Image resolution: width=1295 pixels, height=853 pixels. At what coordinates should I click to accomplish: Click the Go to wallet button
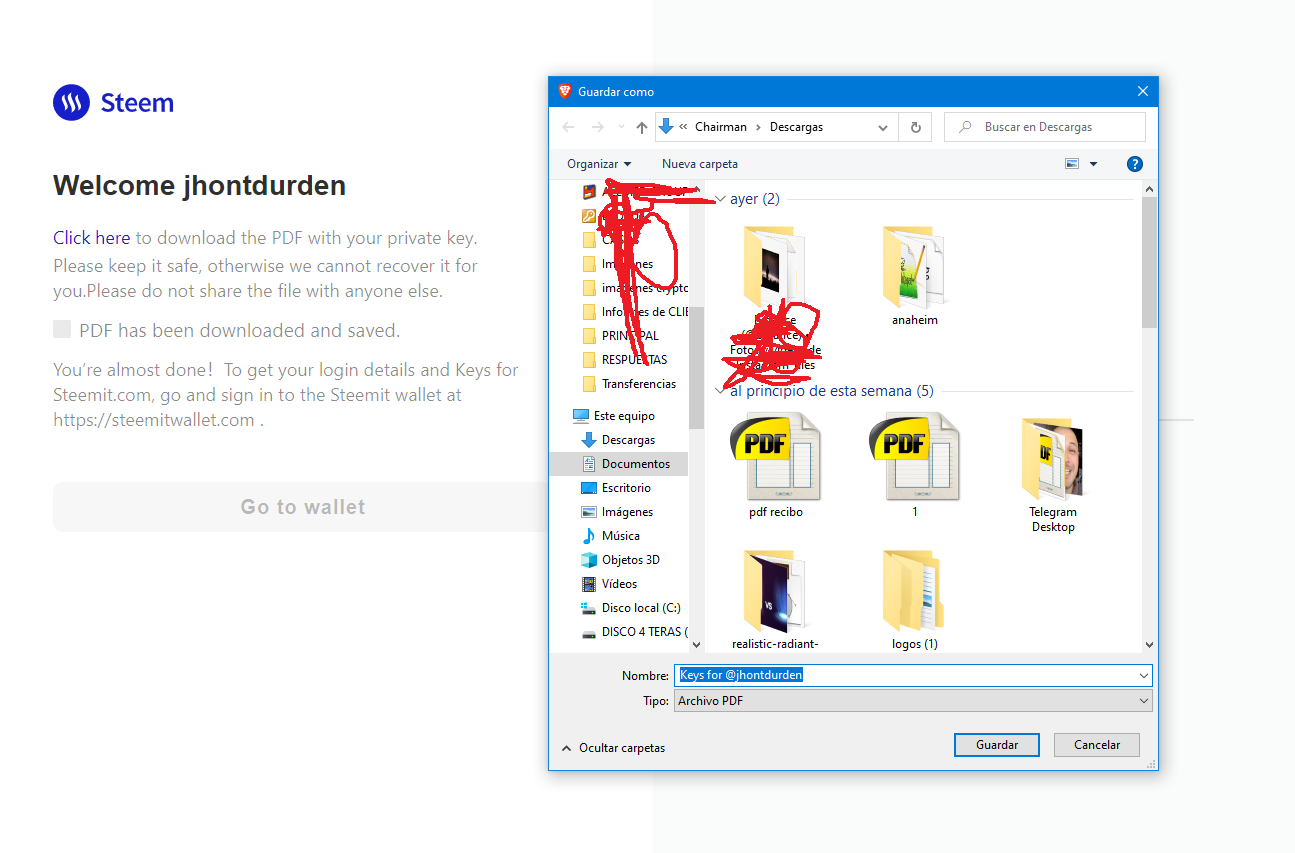coord(303,507)
